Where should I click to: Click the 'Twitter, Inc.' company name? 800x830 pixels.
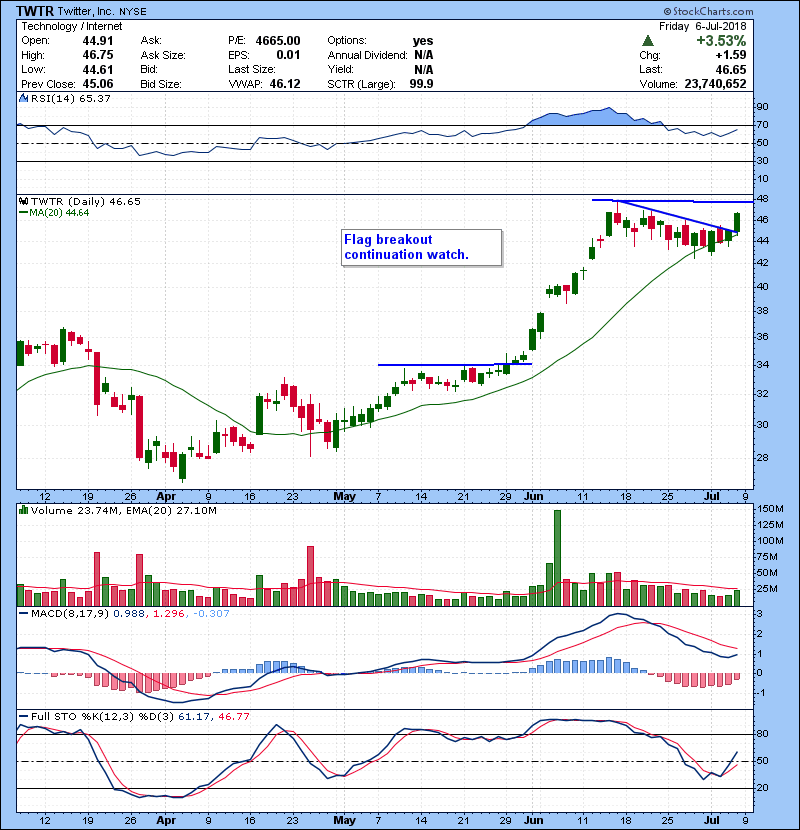pos(86,12)
